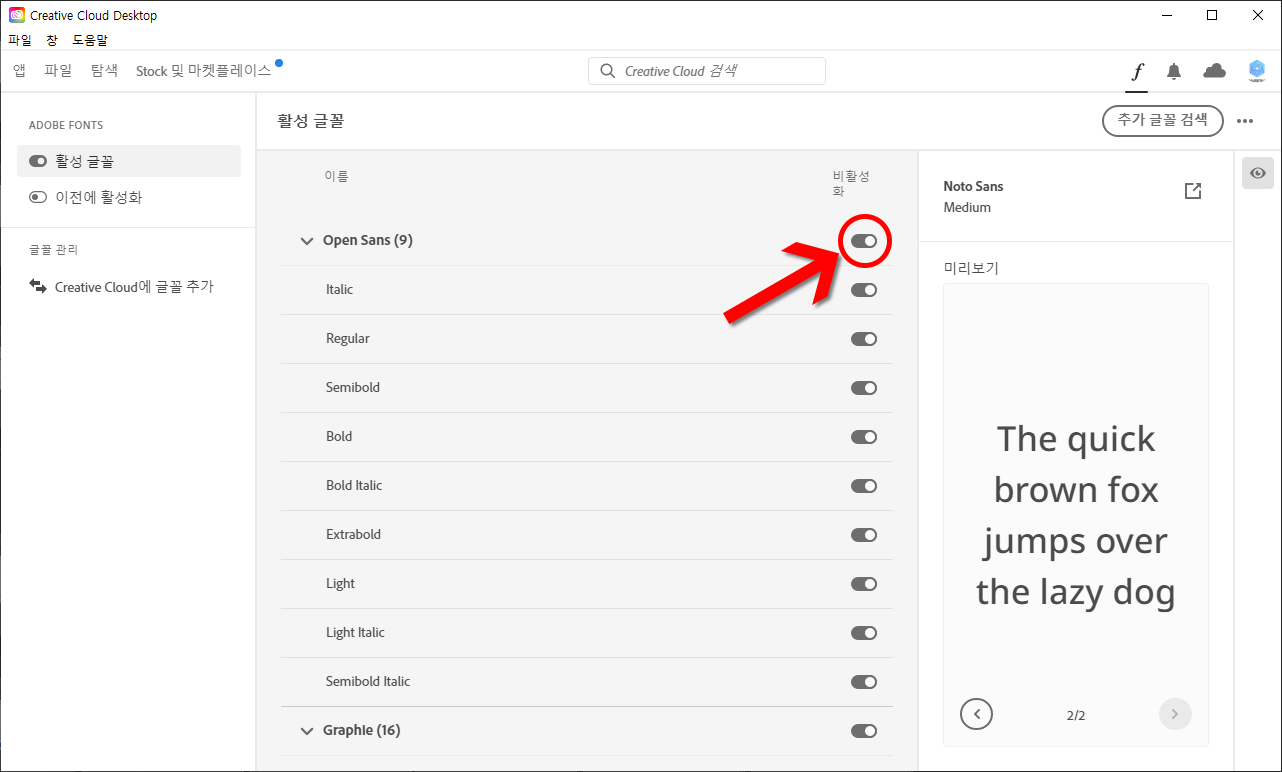Open Stock 및 마켓플레이스 tab
Image resolution: width=1282 pixels, height=772 pixels.
204,71
